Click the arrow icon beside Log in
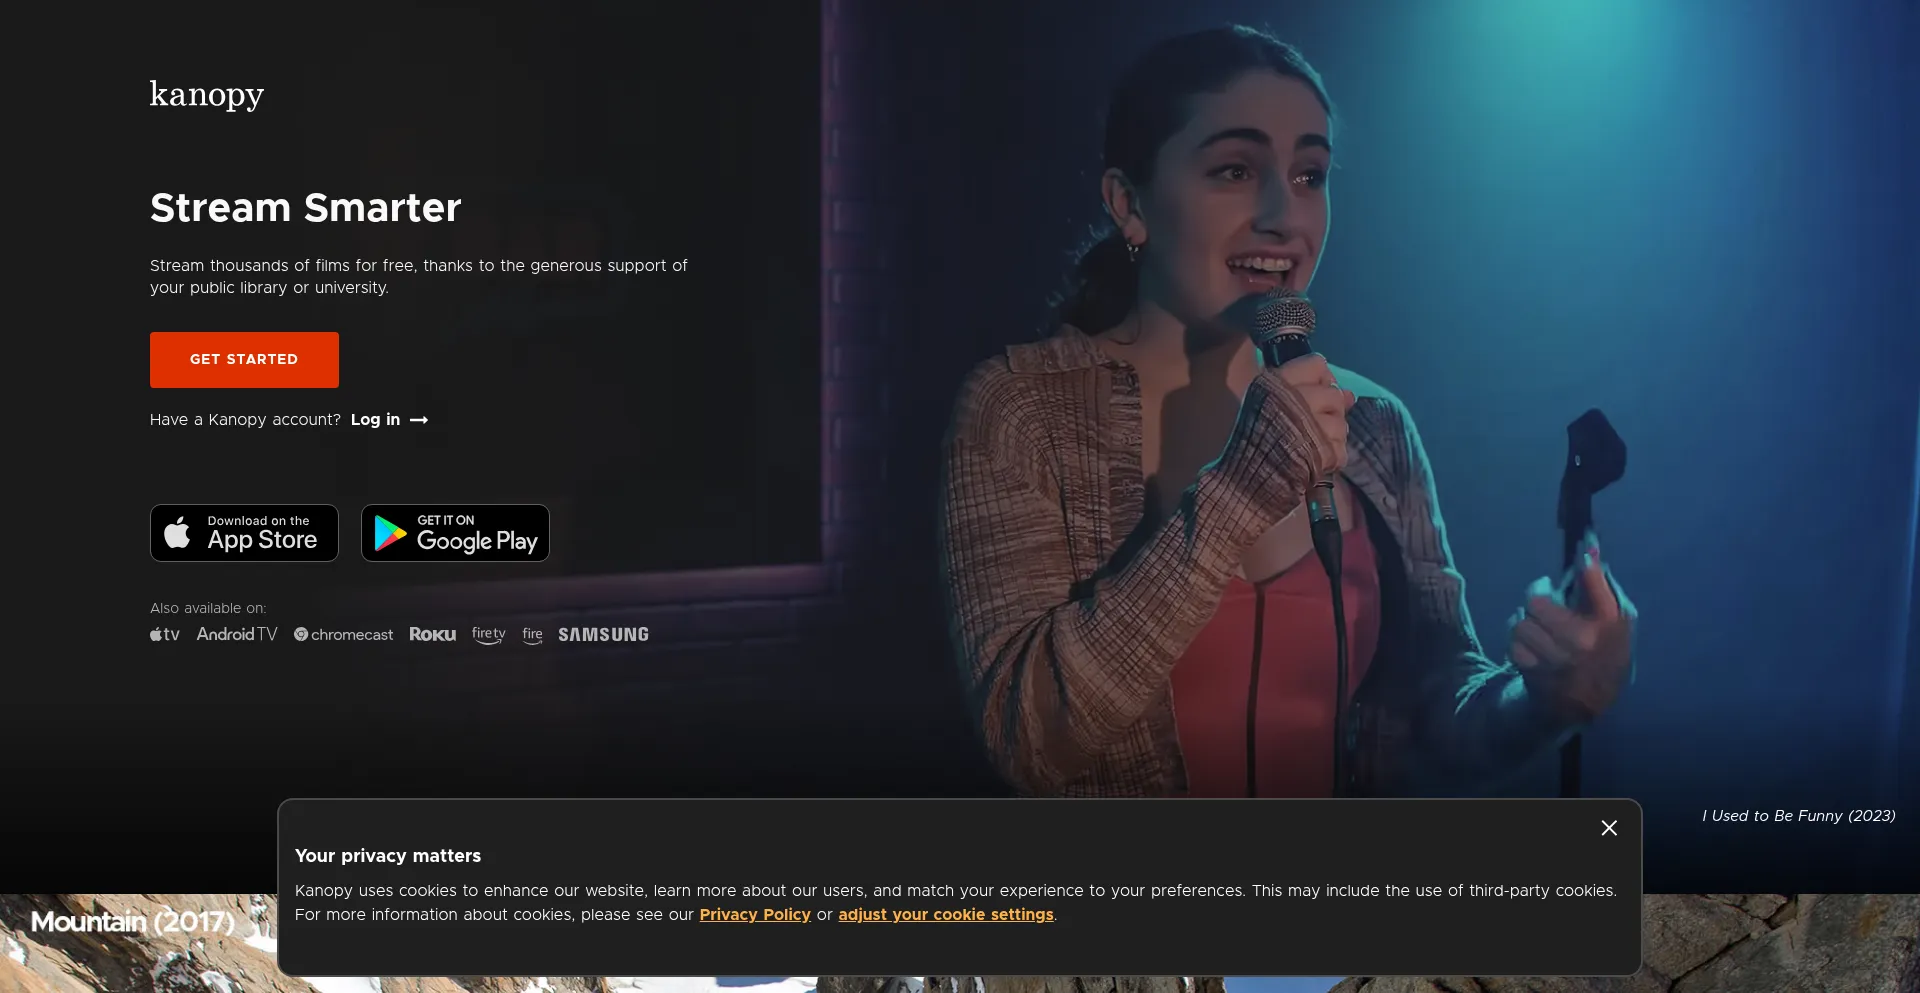1920x993 pixels. 419,420
